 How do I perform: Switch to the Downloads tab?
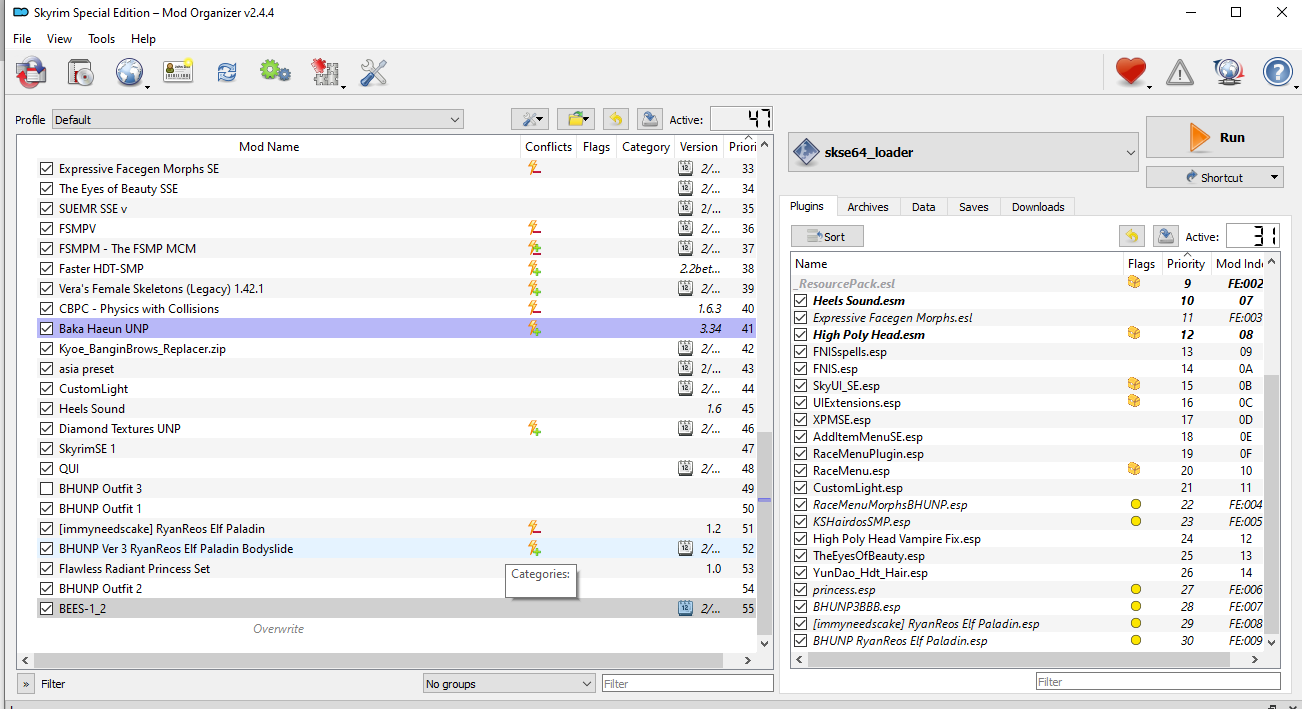(x=1037, y=207)
